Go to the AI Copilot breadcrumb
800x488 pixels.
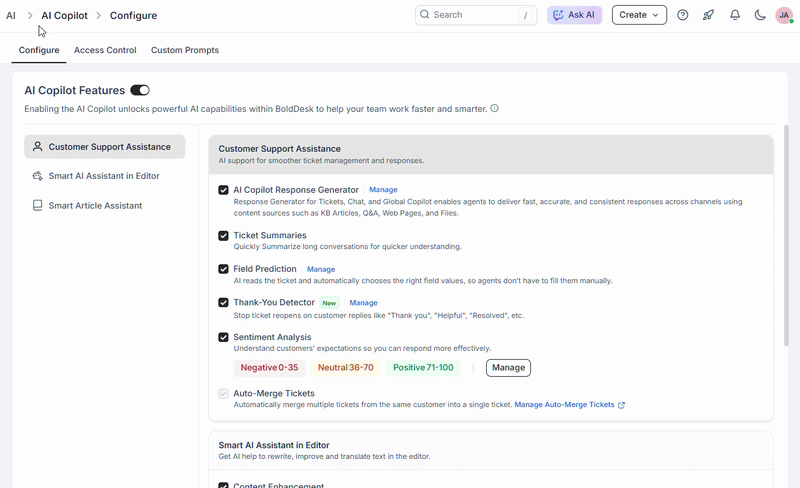tap(64, 15)
